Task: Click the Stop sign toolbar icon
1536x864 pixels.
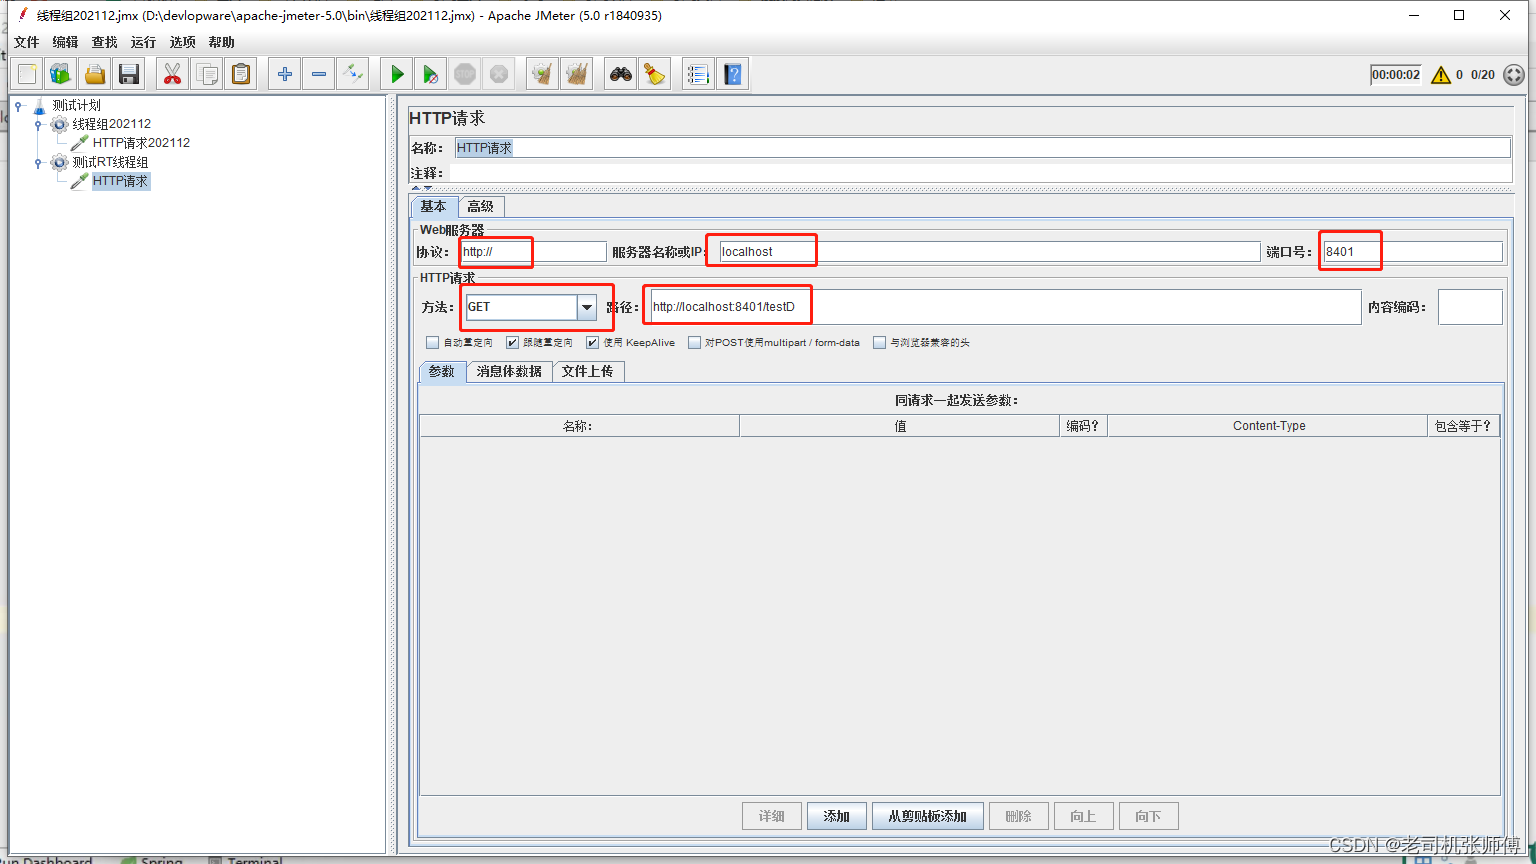Action: 465,74
